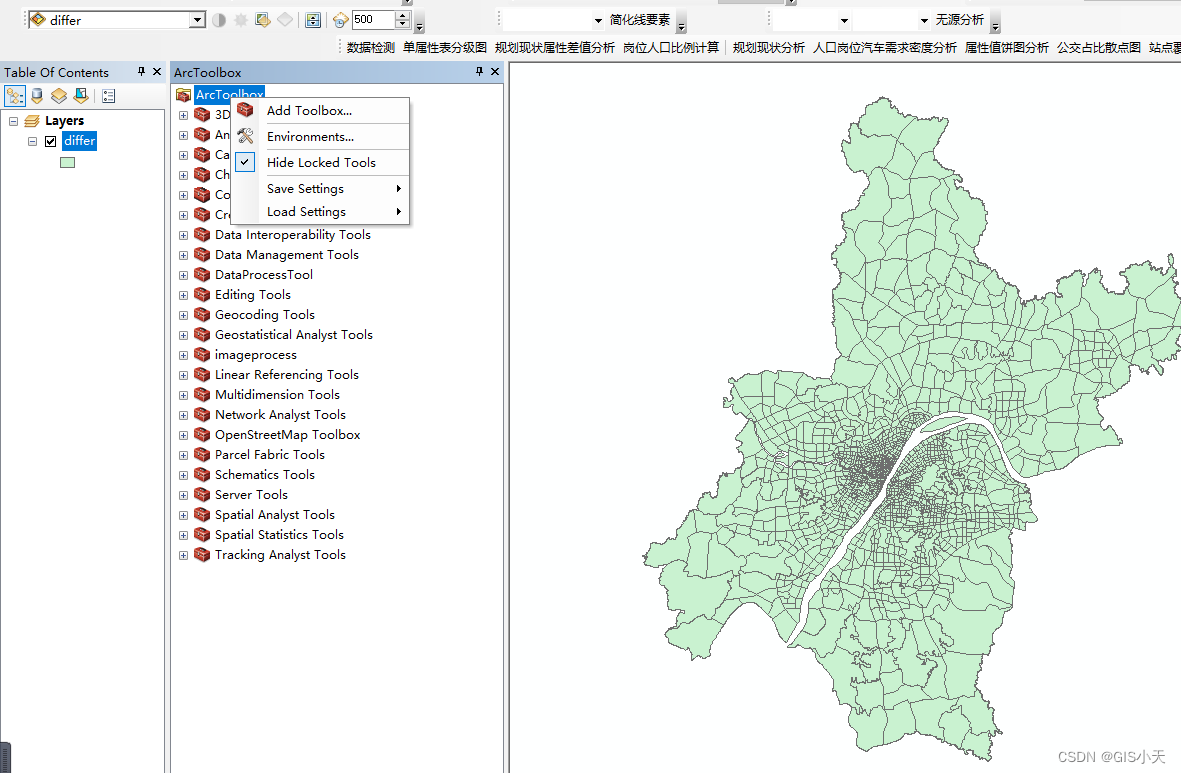The image size is (1181, 773).
Task: Open the Adjust Transparency tool icon
Action: 262,19
